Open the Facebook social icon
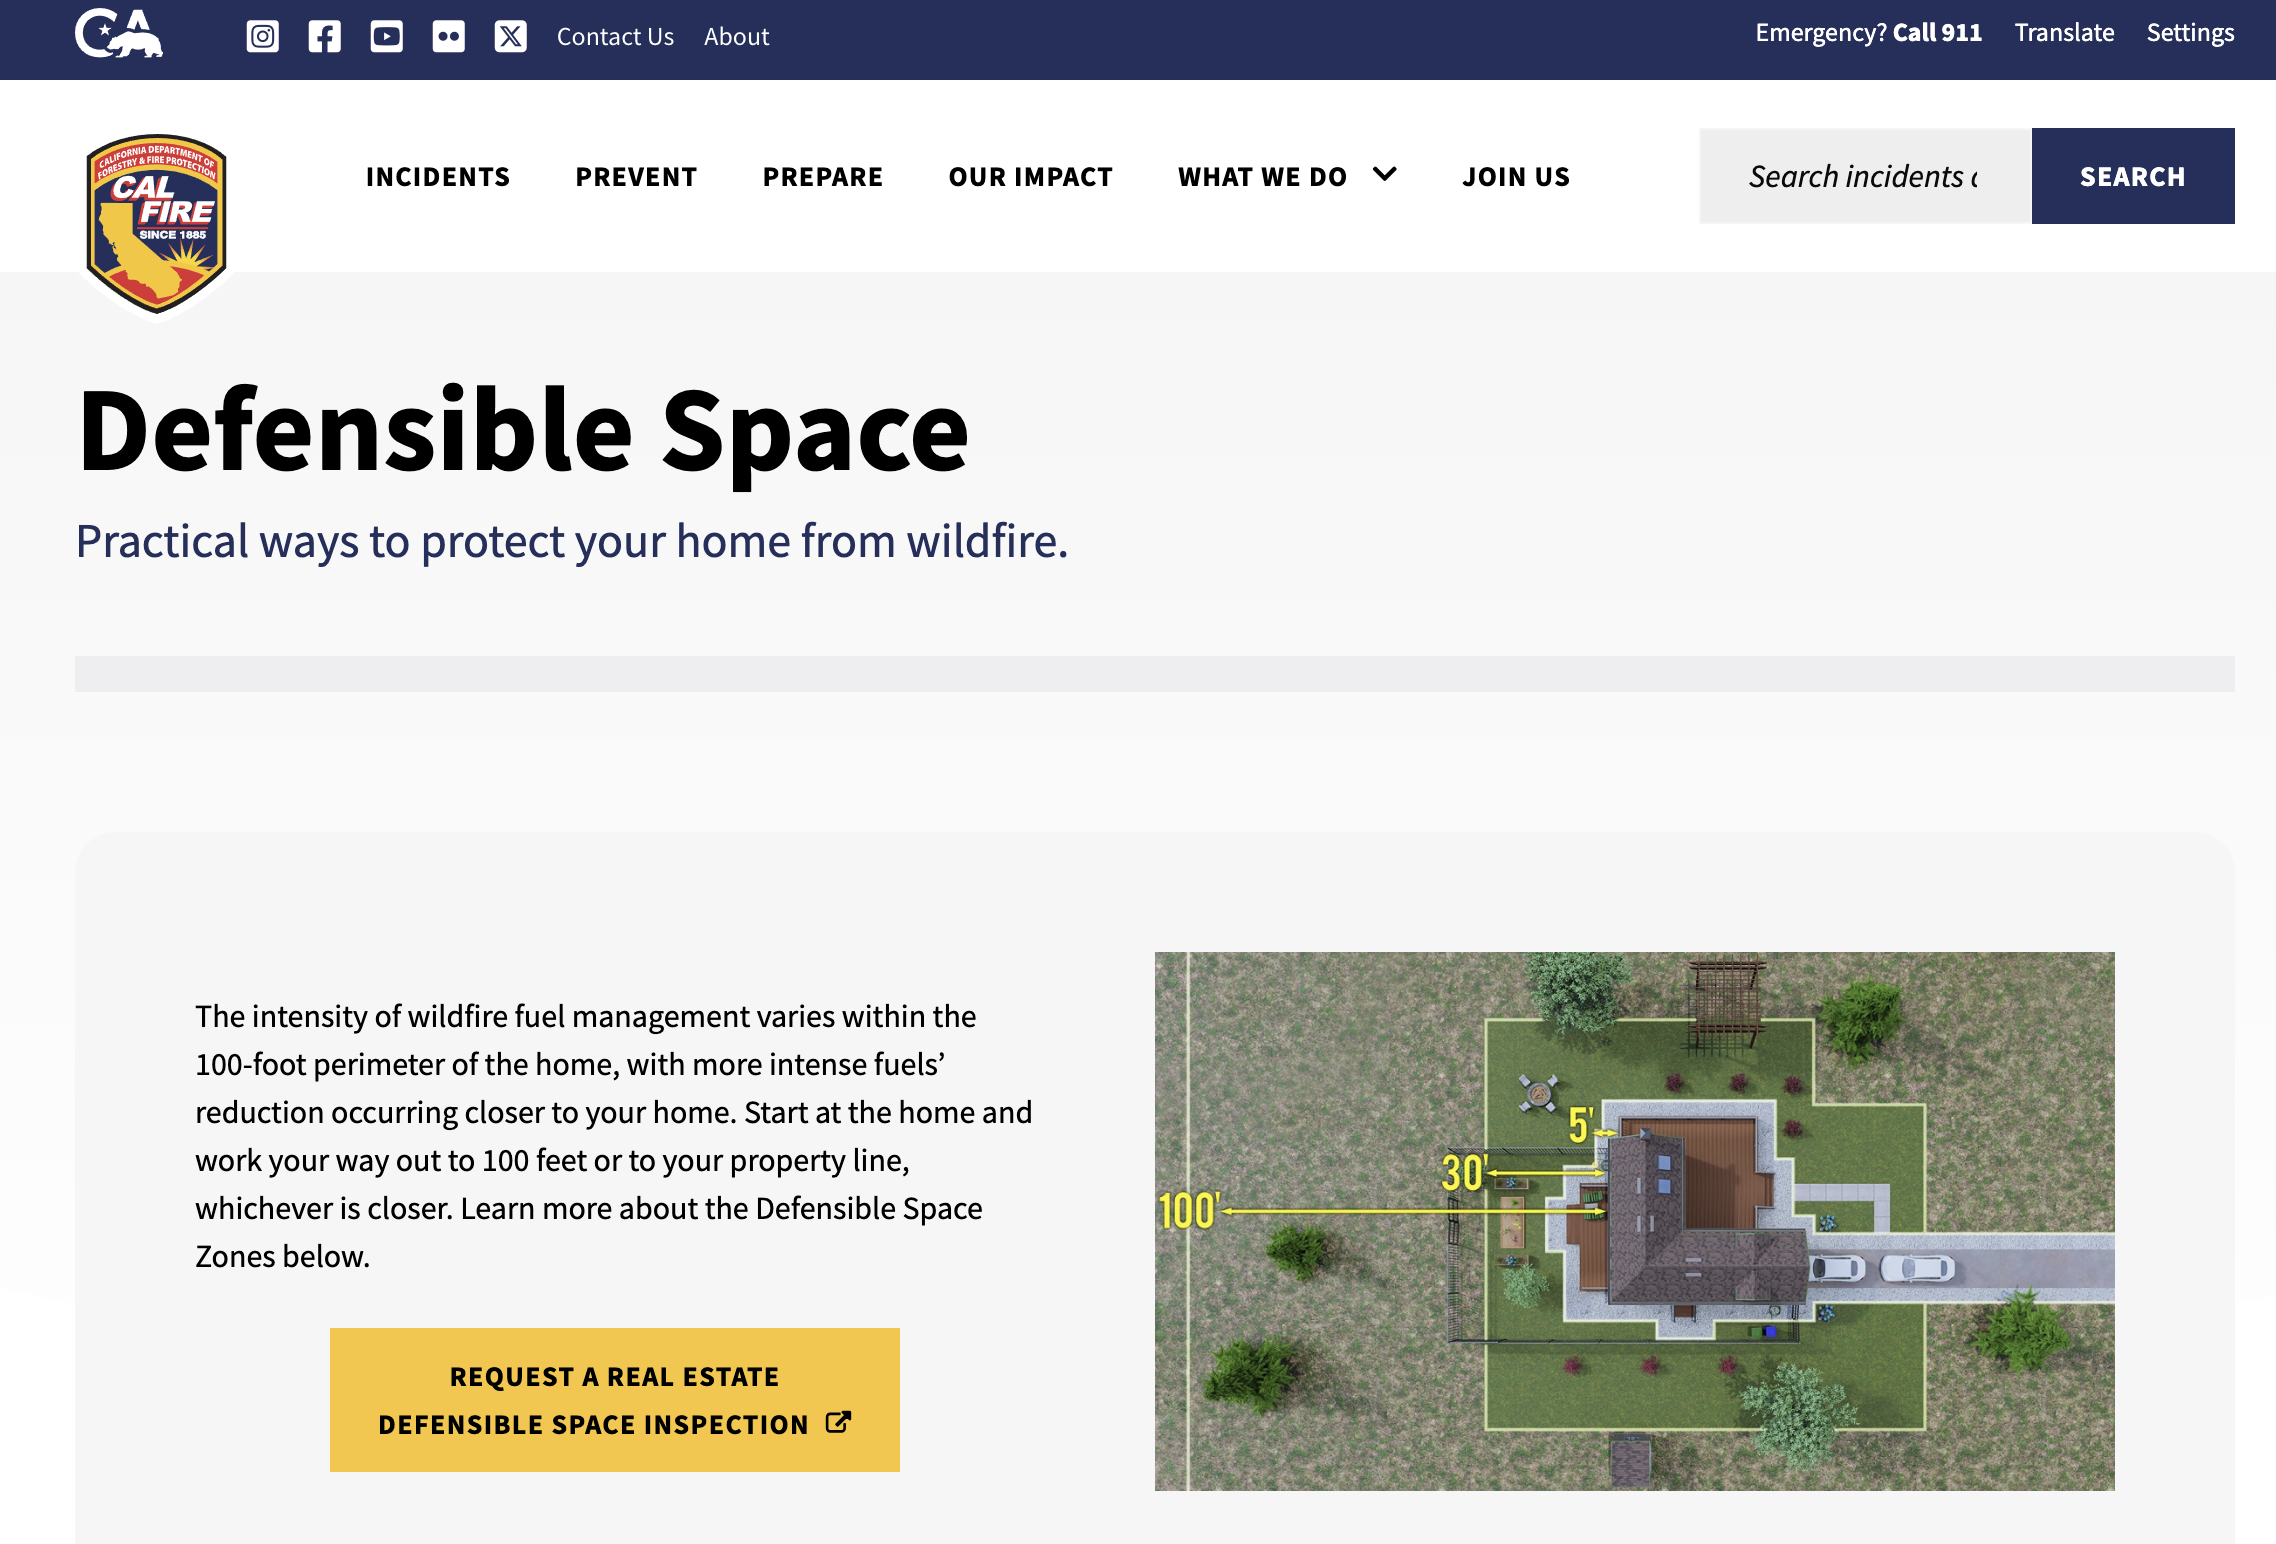Image resolution: width=2276 pixels, height=1544 pixels. pos(324,37)
